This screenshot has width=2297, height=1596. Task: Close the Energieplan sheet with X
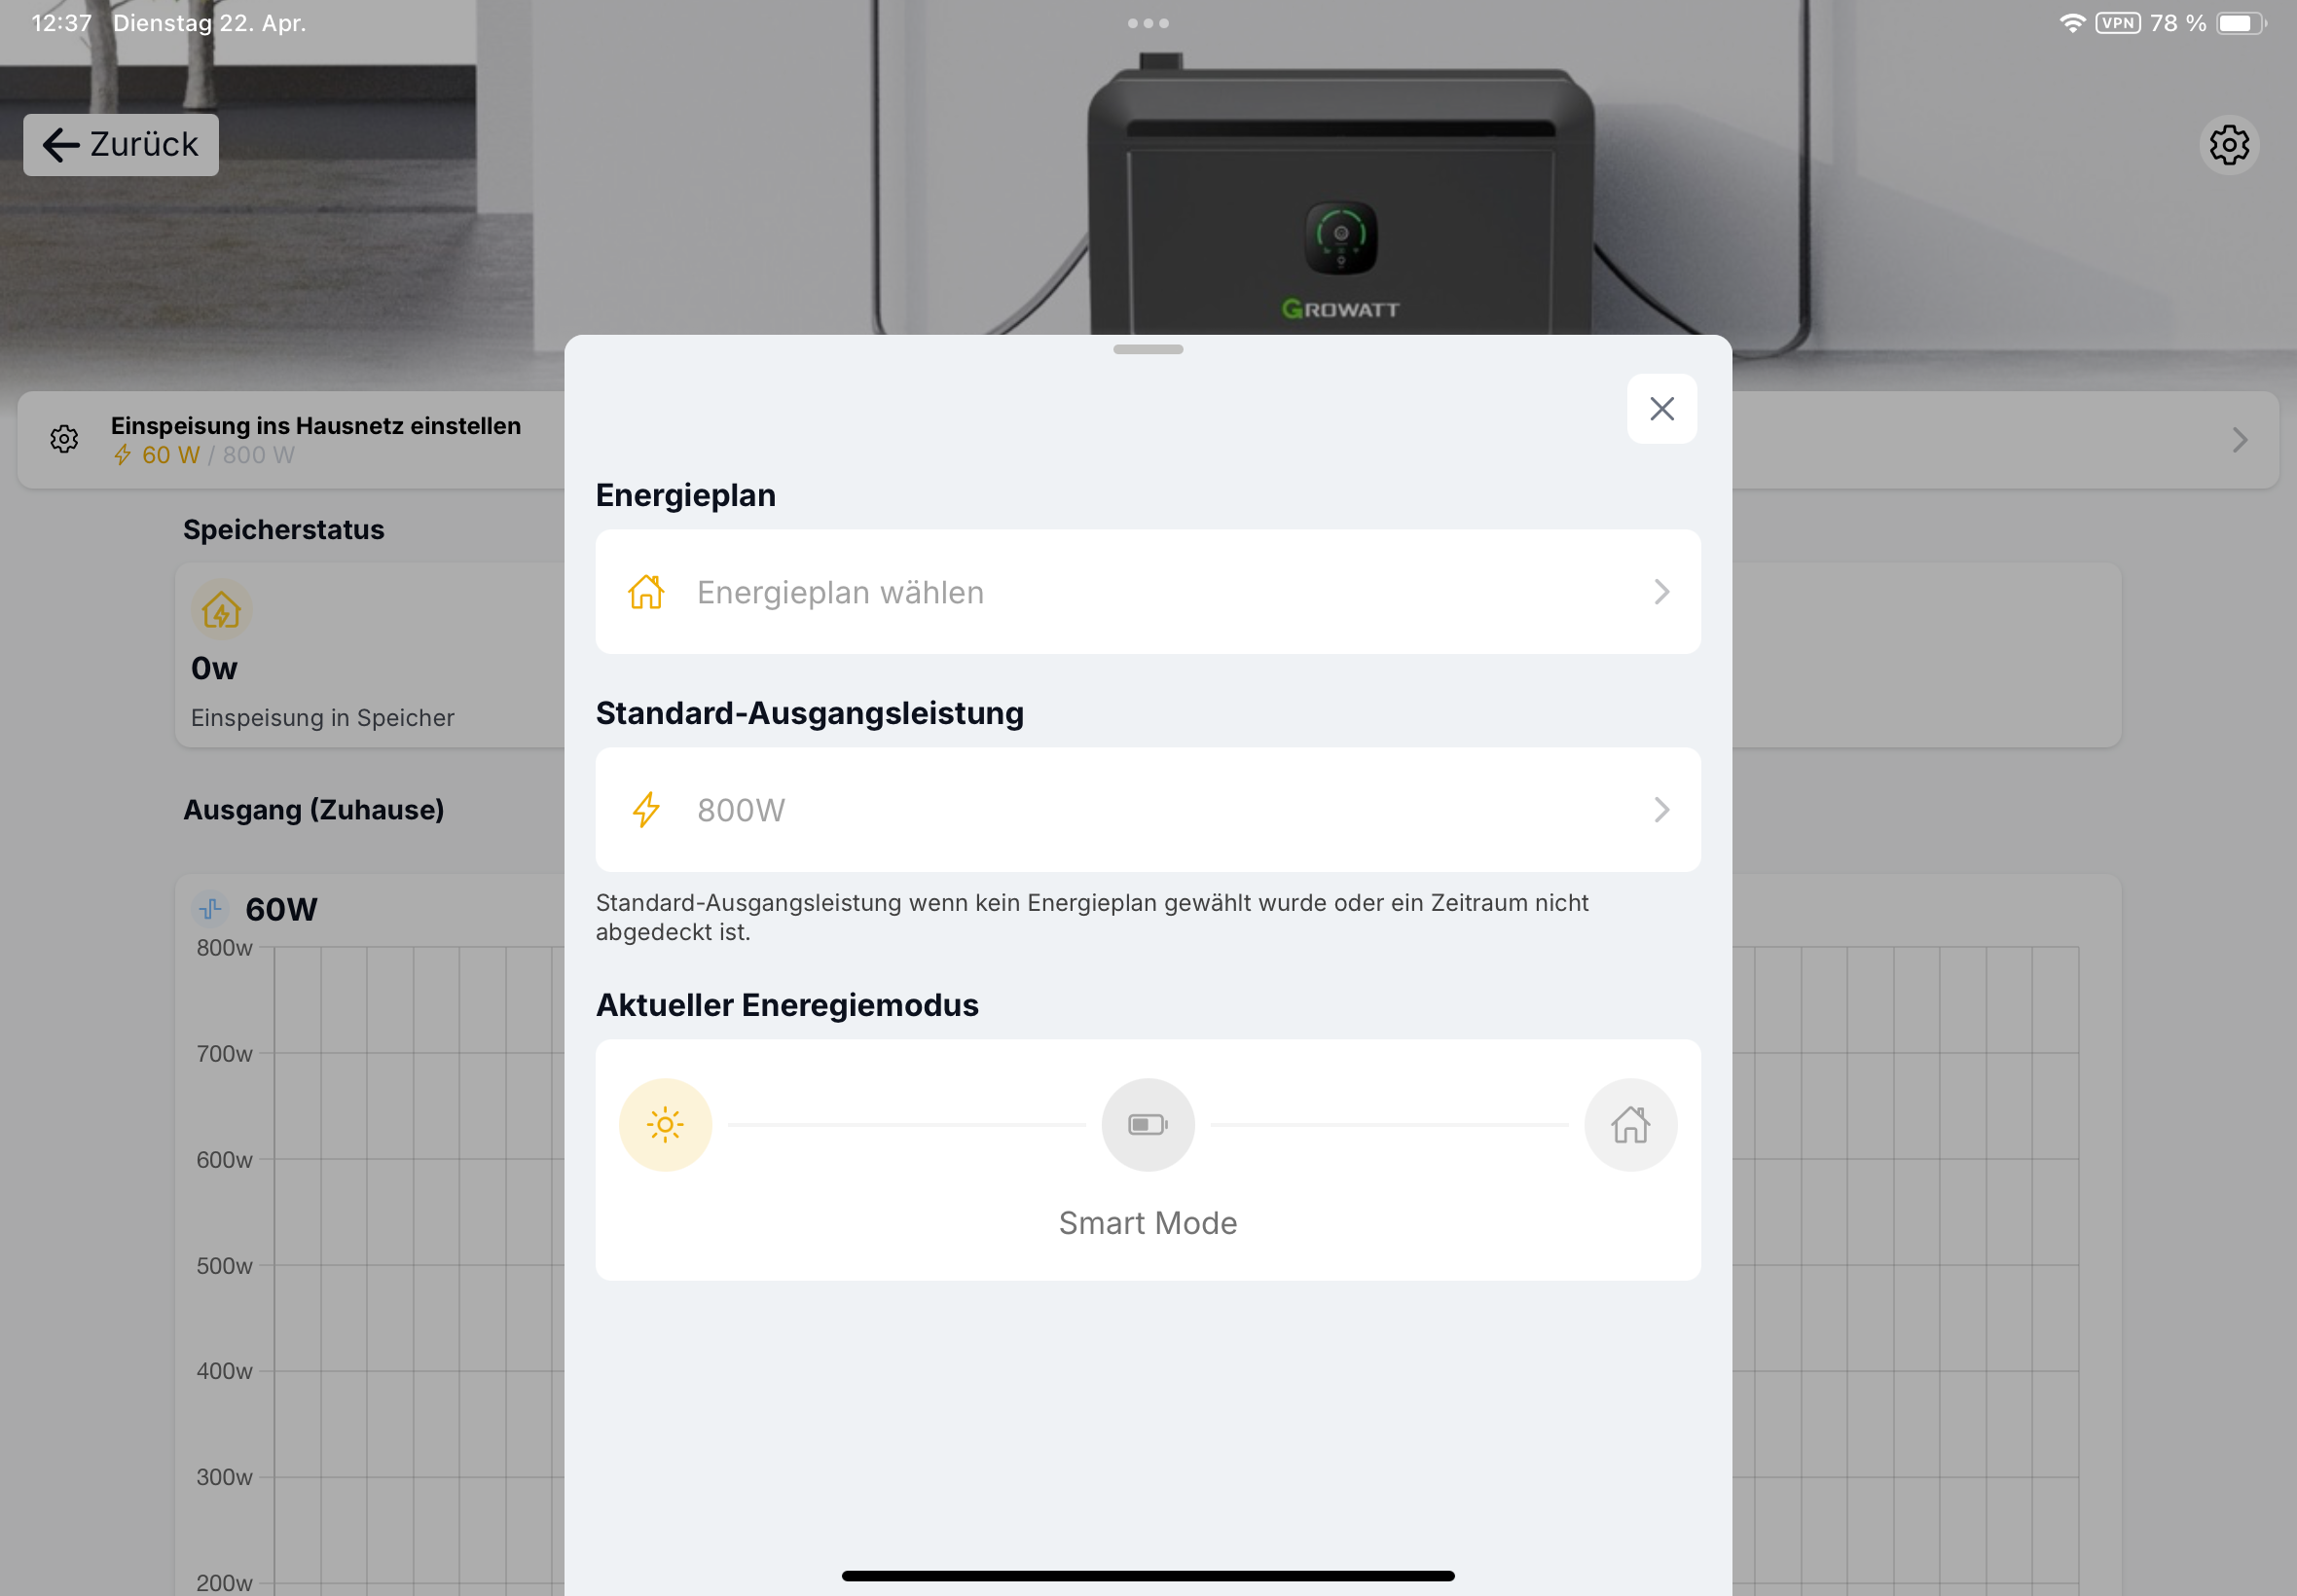tap(1661, 409)
